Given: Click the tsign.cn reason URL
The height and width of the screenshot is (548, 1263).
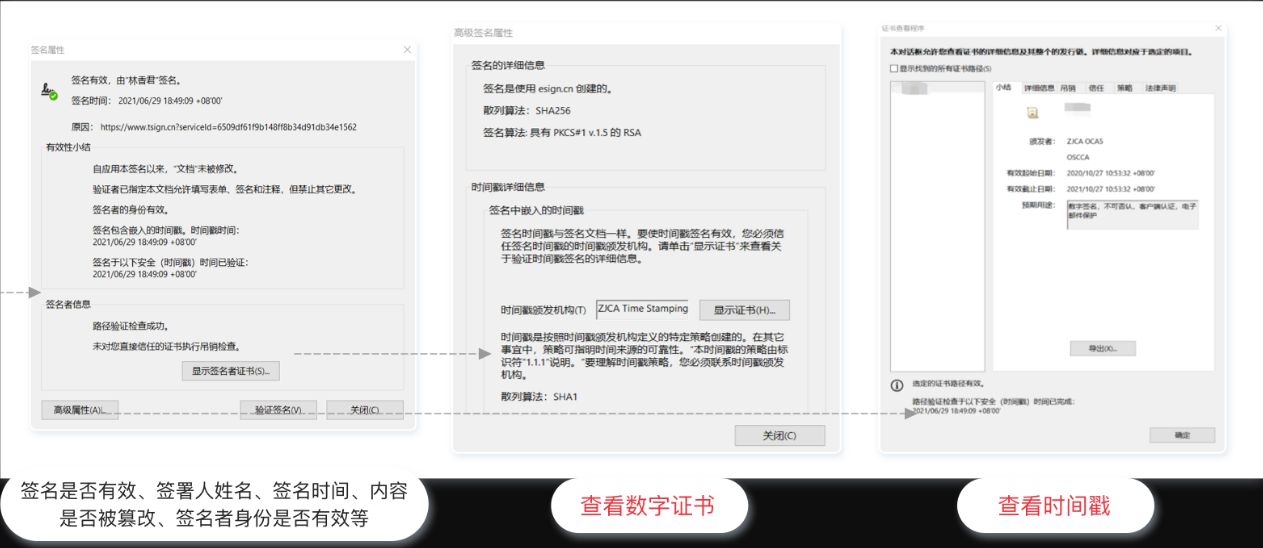Looking at the screenshot, I should [228, 127].
